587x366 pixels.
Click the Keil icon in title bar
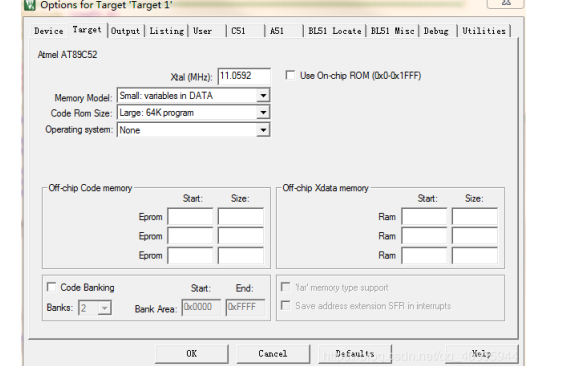pos(30,5)
